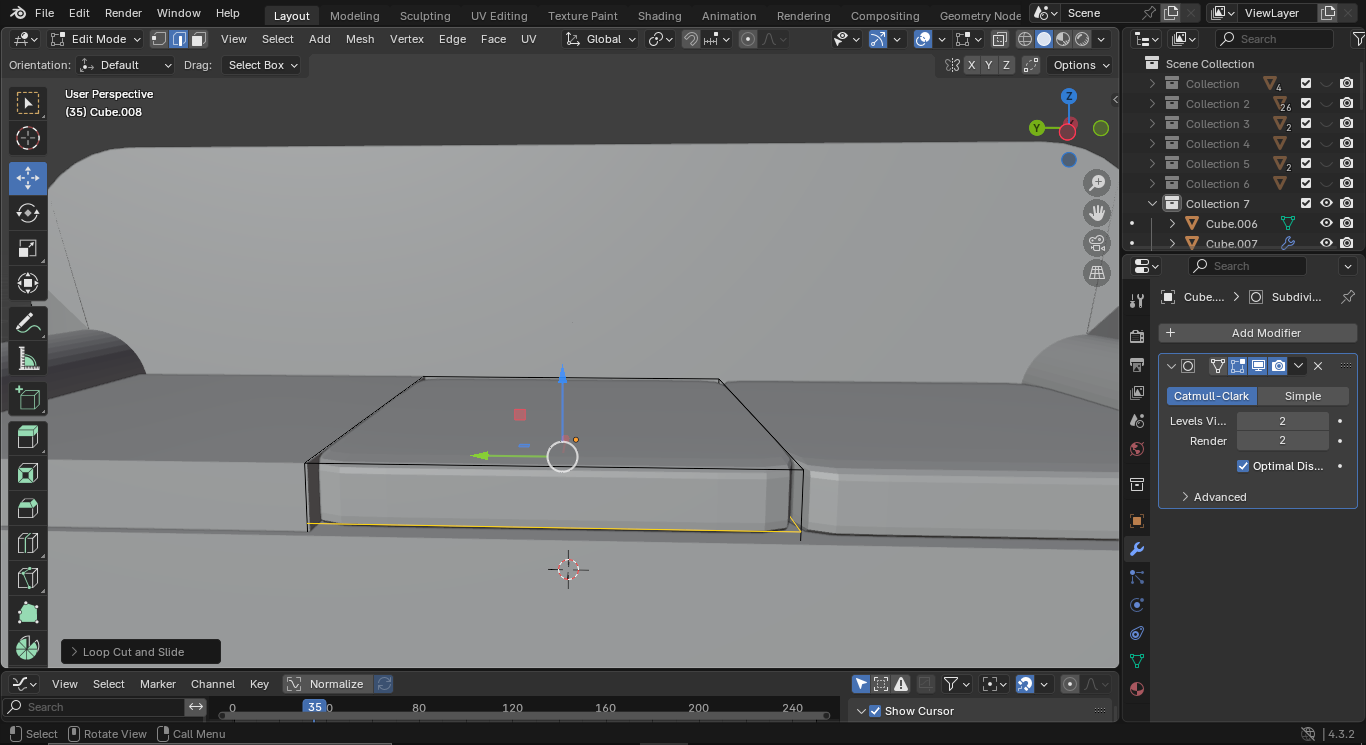
Task: Hide Collection 7 in the viewport
Action: 1326,204
